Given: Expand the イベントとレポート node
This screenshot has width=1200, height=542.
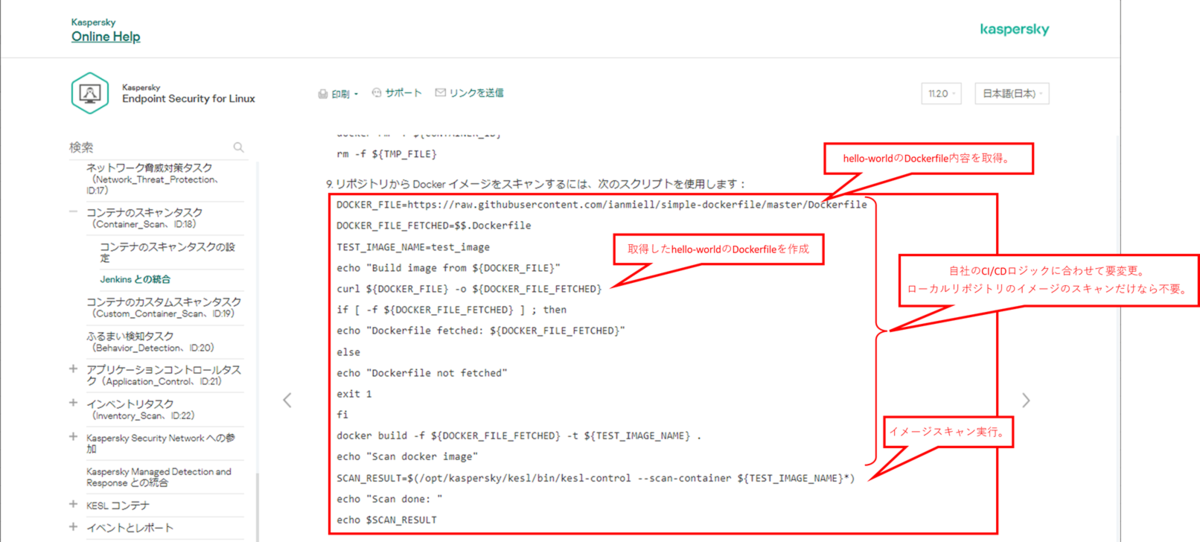Looking at the screenshot, I should click(74, 527).
